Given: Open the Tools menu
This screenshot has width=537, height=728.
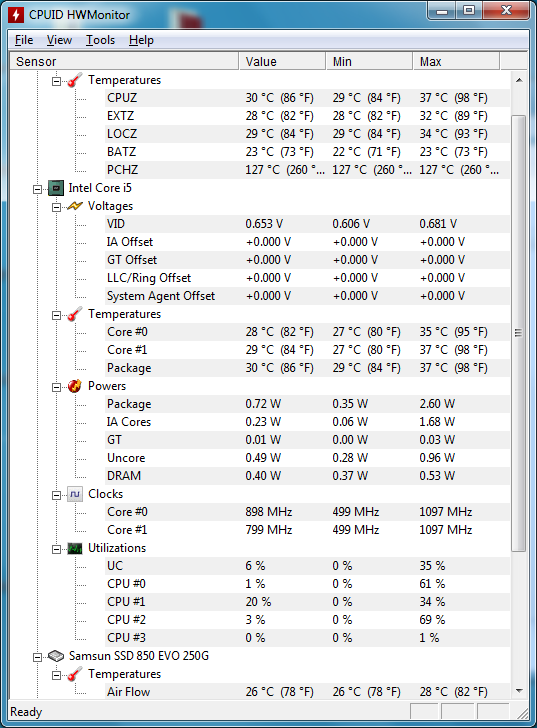Looking at the screenshot, I should (x=100, y=40).
